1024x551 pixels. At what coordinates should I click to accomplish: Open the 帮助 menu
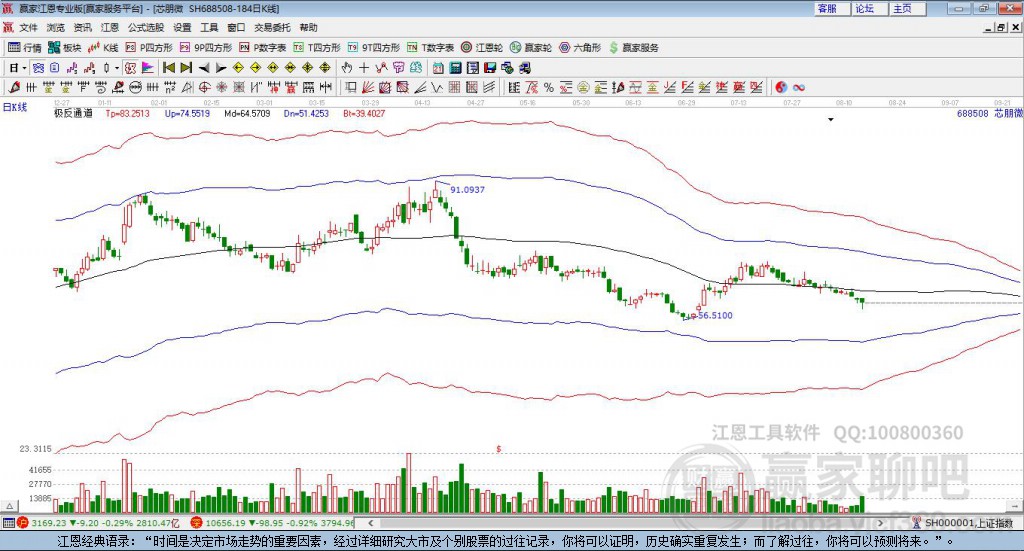308,27
